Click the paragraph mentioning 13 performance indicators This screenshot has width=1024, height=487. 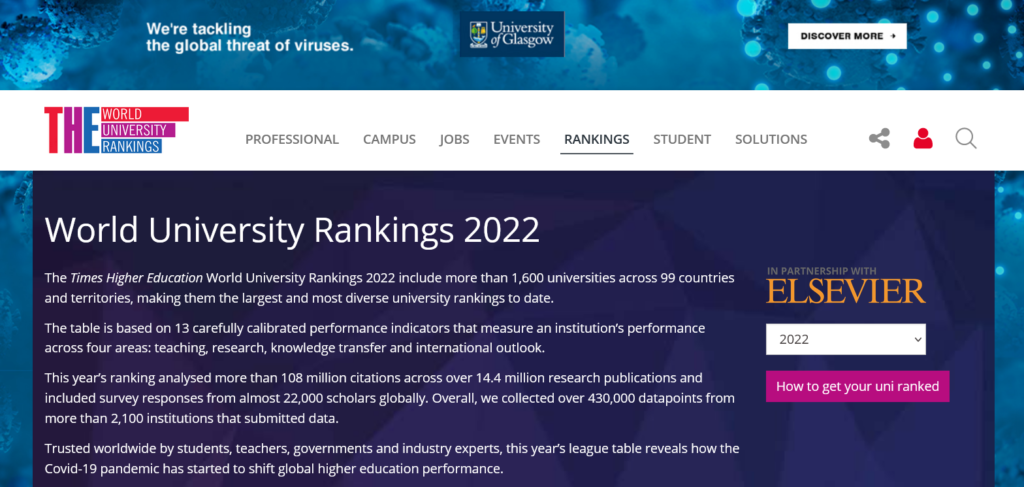pos(375,338)
